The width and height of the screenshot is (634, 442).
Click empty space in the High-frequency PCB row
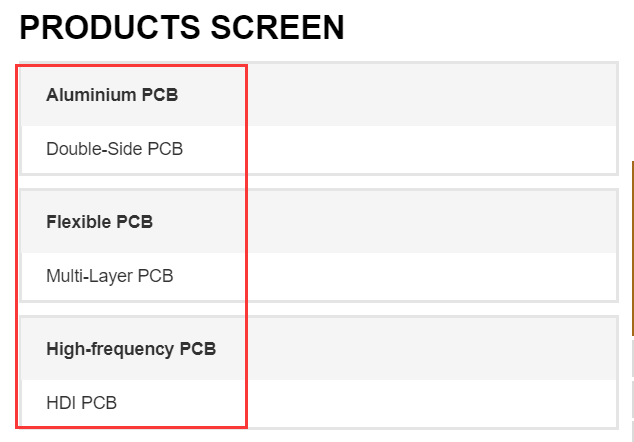click(x=430, y=349)
